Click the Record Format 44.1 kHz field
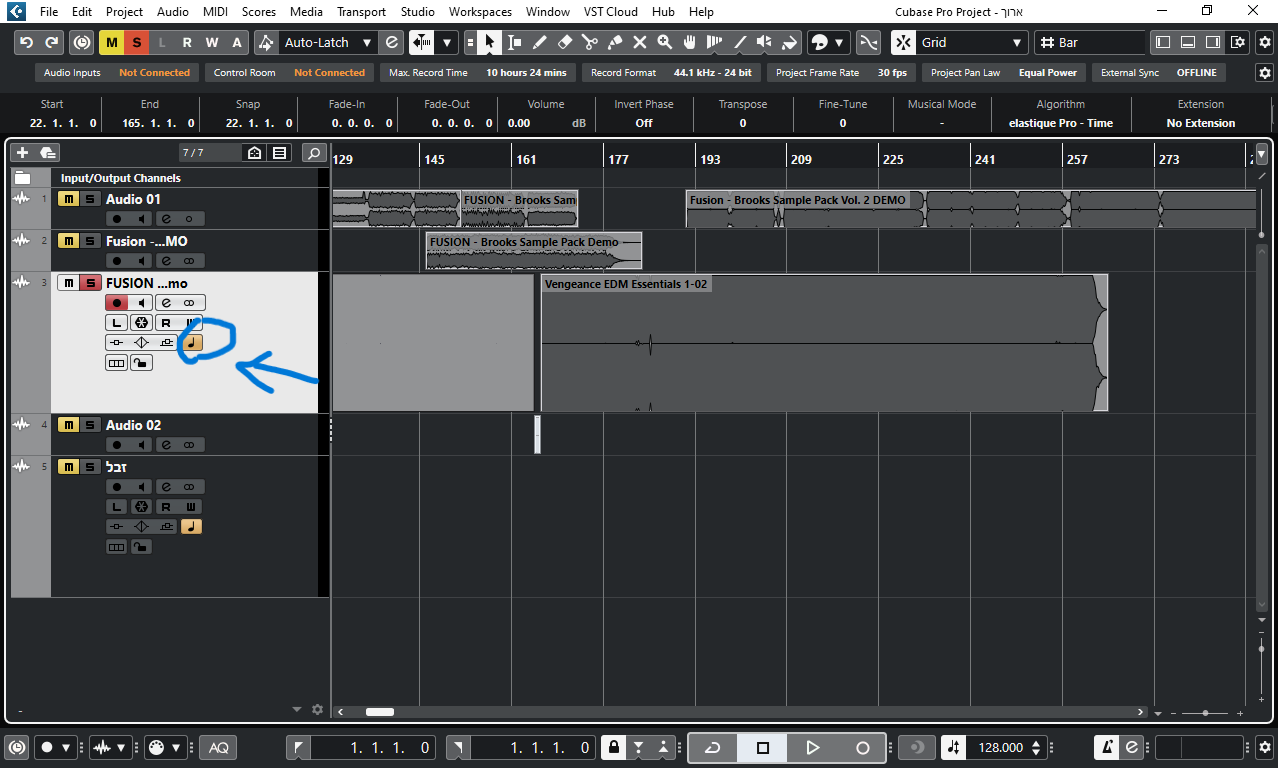 click(x=671, y=73)
